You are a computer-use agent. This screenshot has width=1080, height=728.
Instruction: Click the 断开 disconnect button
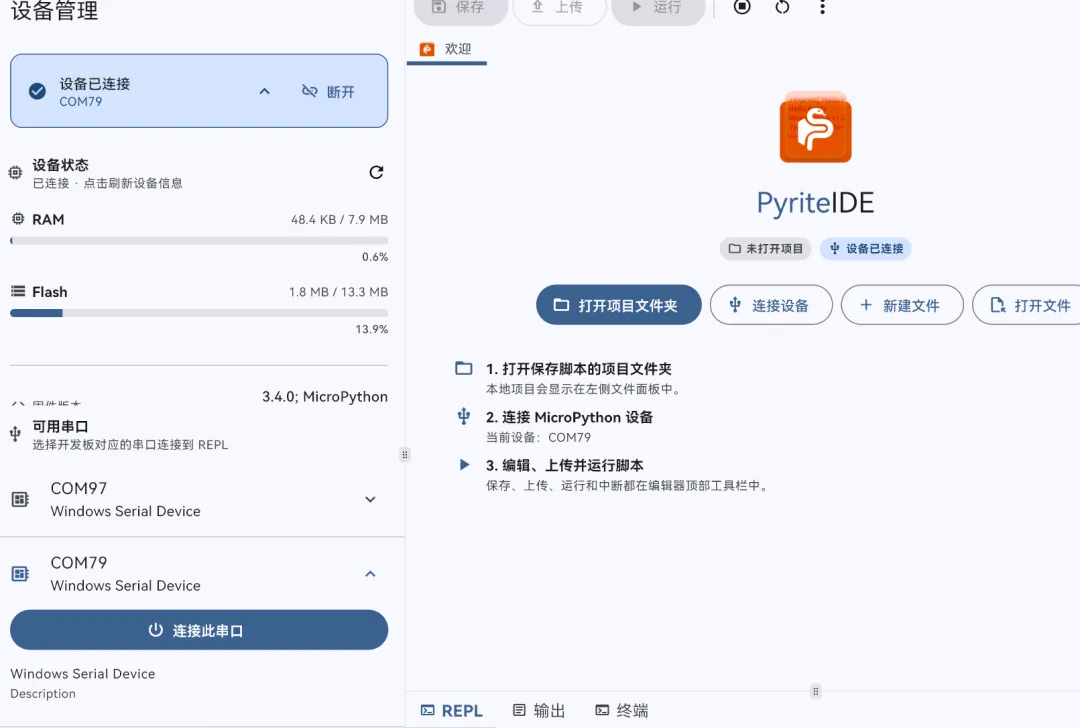[329, 92]
